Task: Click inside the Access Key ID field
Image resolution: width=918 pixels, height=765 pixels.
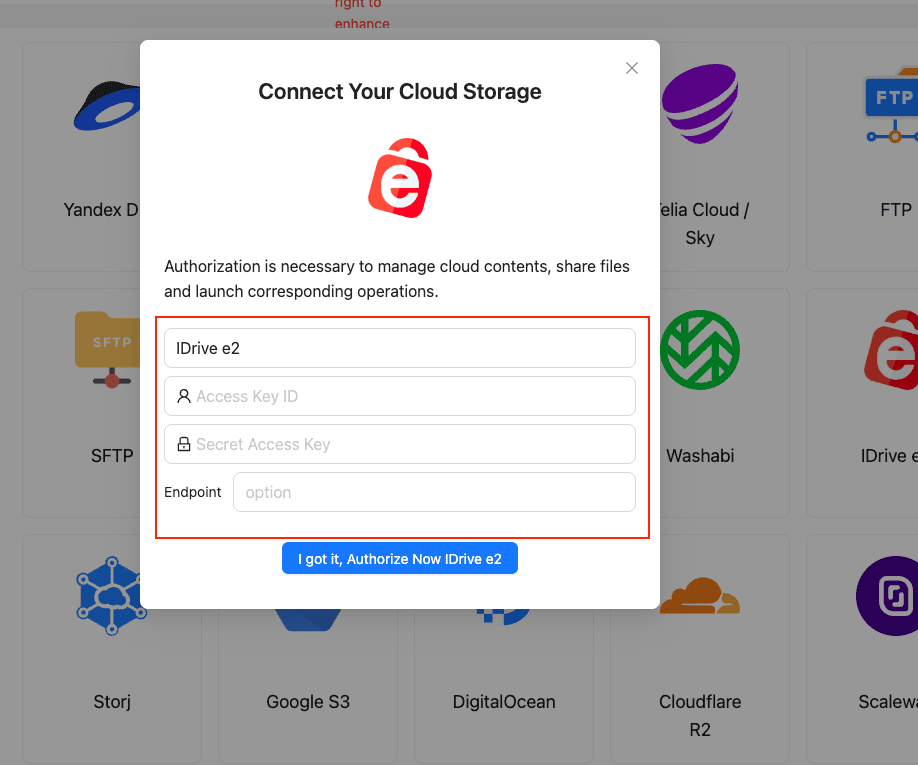Action: (400, 396)
